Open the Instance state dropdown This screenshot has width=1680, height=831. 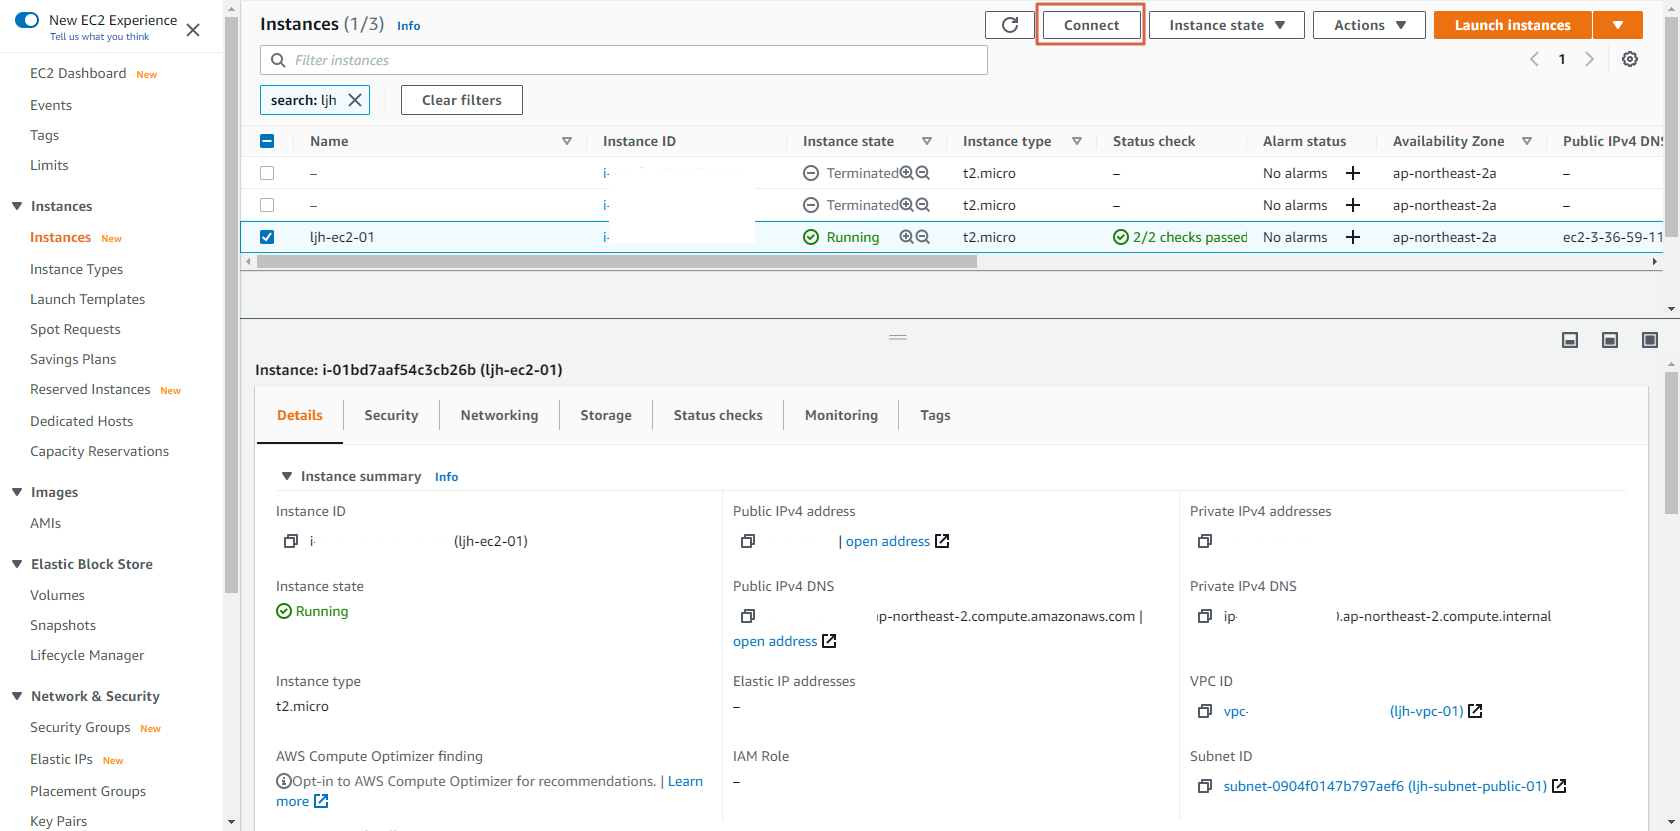click(x=1227, y=25)
